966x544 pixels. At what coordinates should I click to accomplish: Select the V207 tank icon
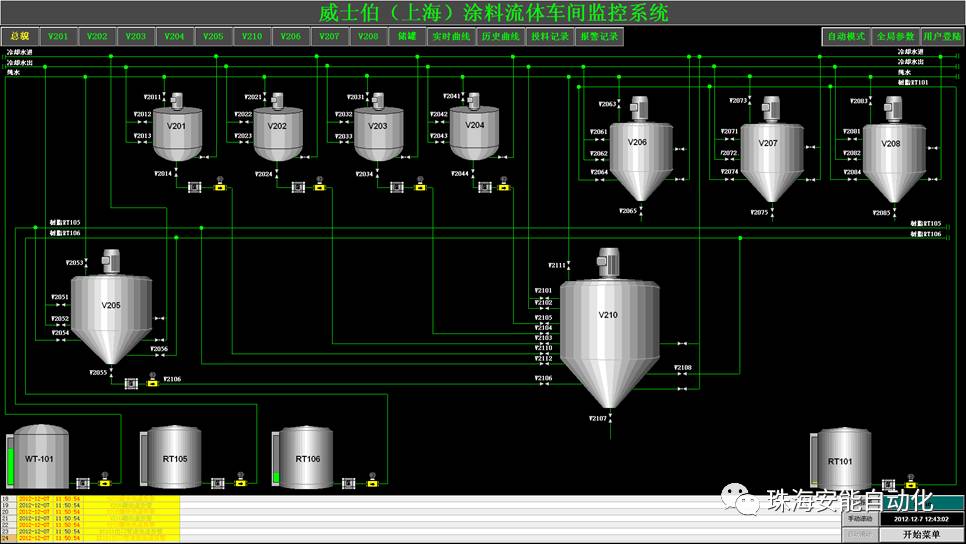pos(767,155)
